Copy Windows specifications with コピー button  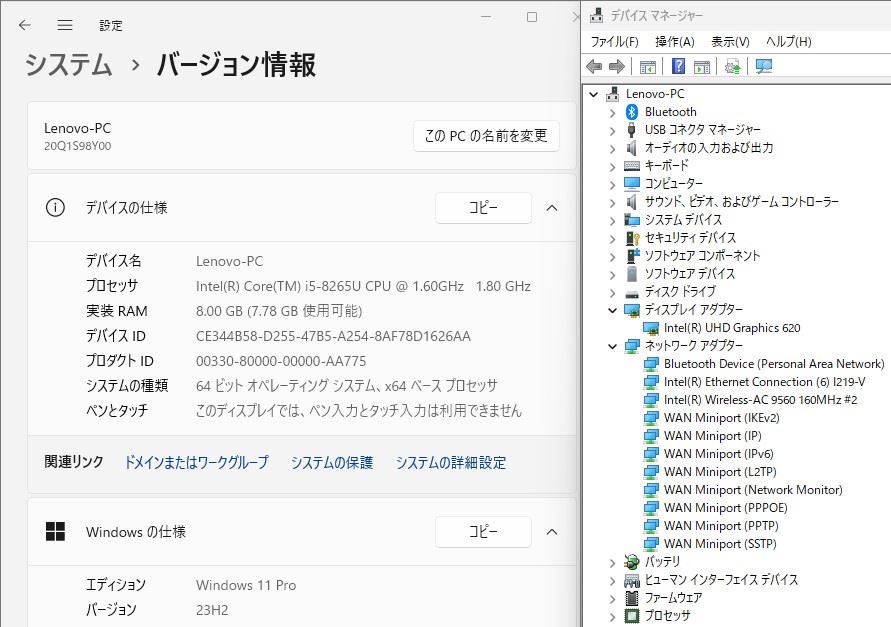(483, 532)
